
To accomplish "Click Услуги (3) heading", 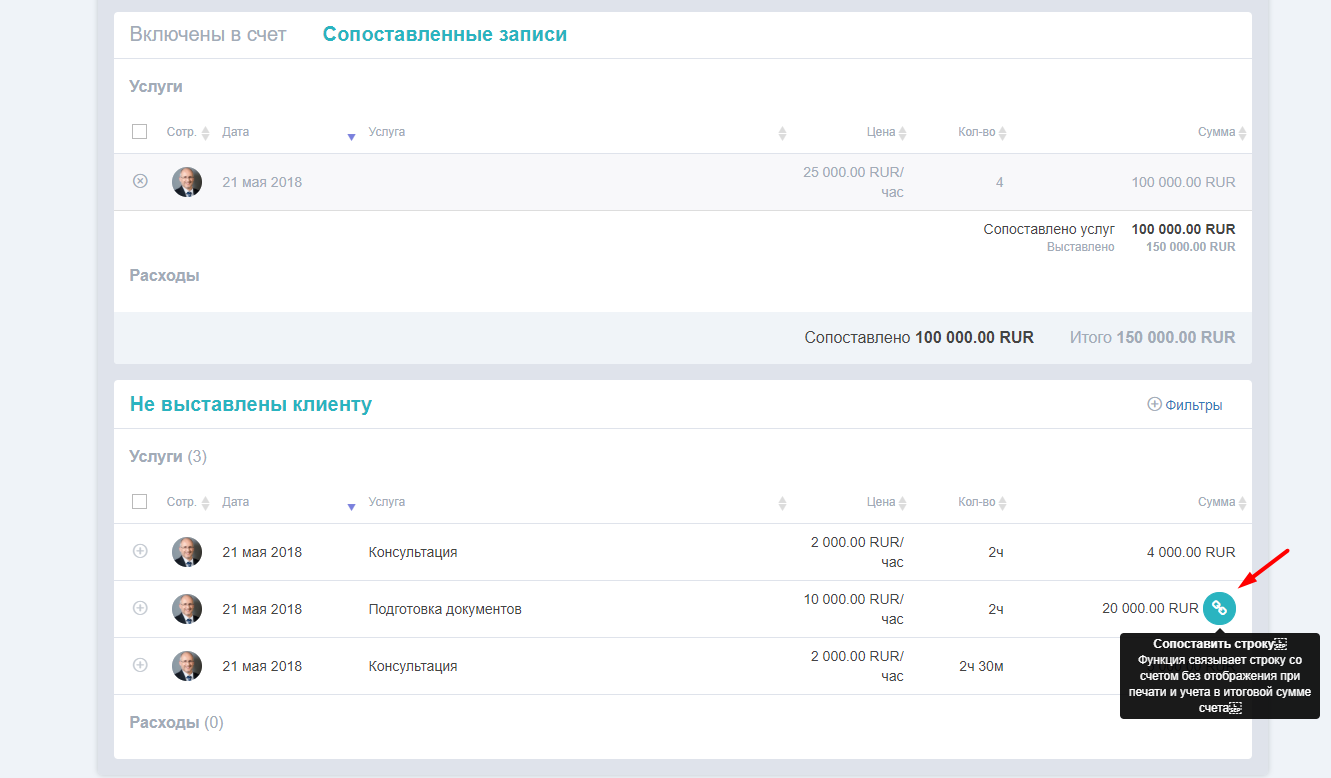I will (x=168, y=456).
